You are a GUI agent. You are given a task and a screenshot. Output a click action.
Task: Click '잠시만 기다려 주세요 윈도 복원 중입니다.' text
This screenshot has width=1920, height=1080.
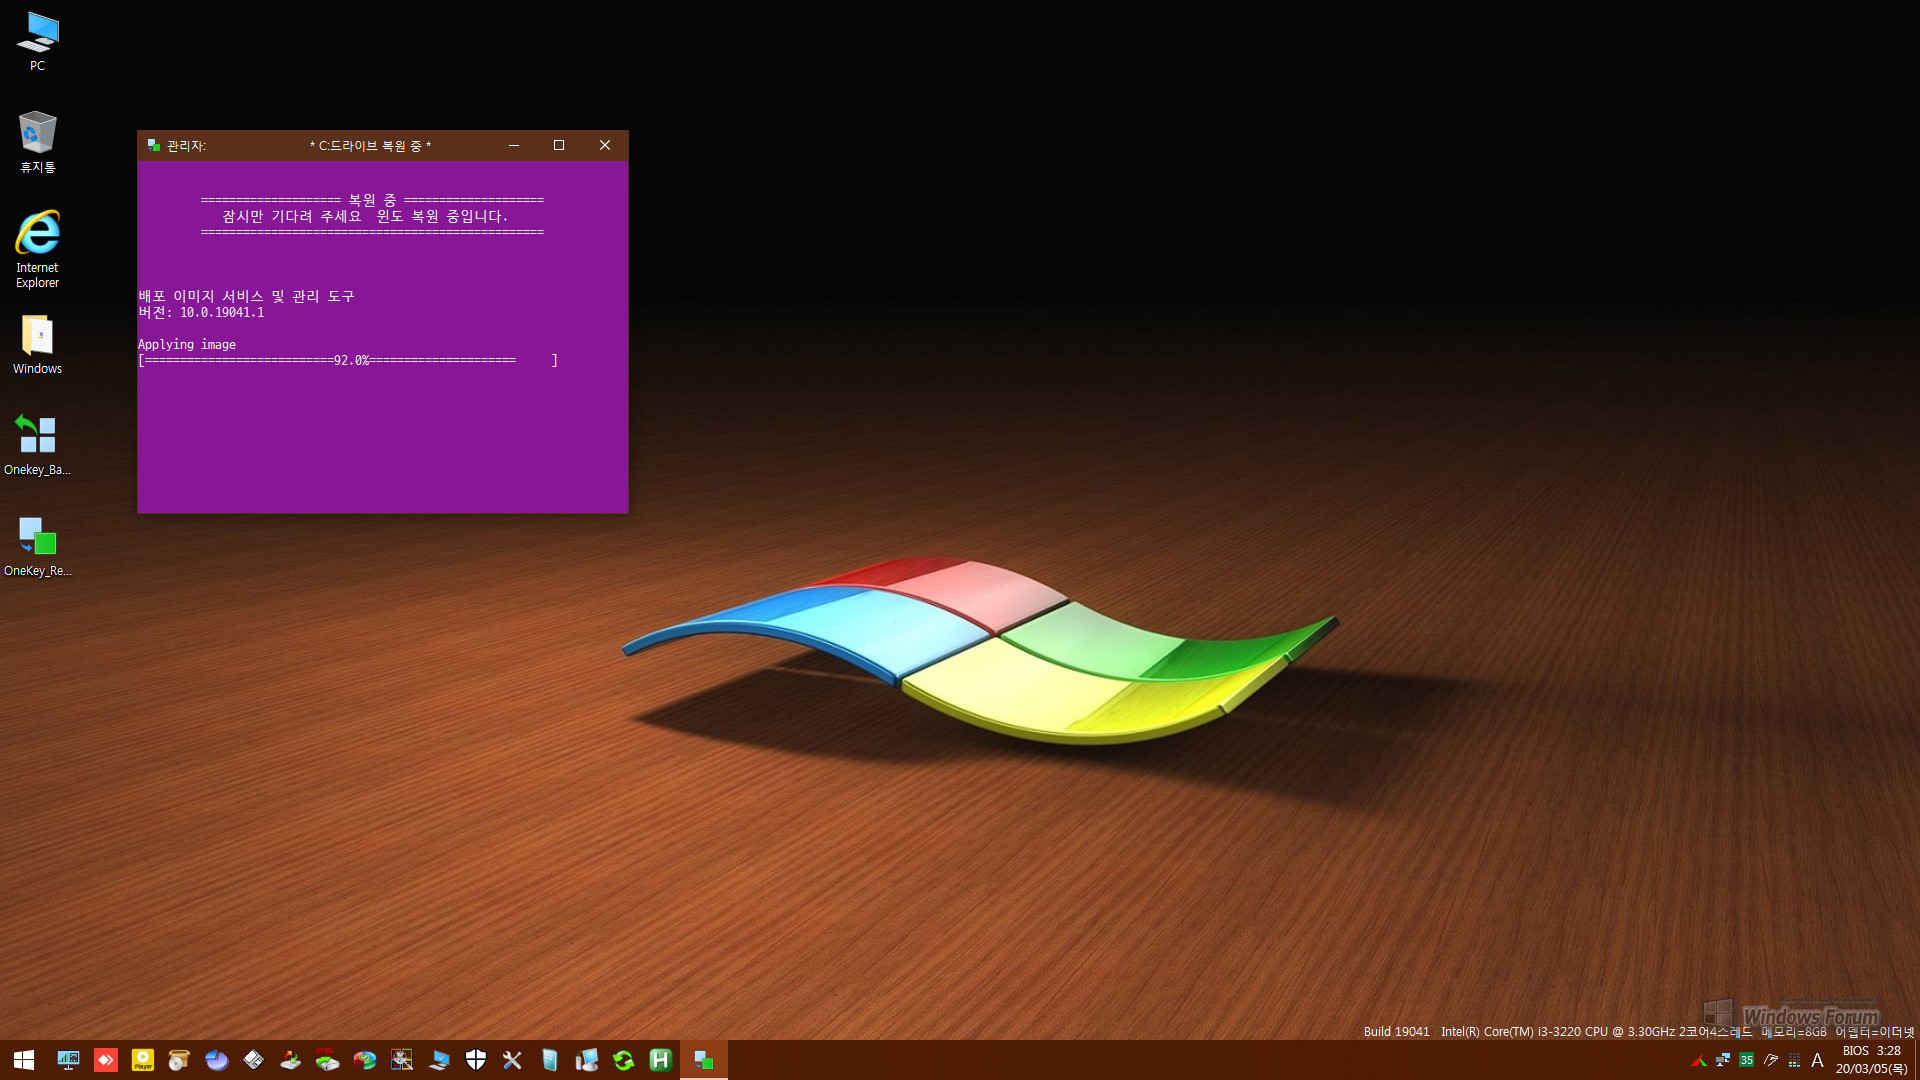[x=365, y=216]
